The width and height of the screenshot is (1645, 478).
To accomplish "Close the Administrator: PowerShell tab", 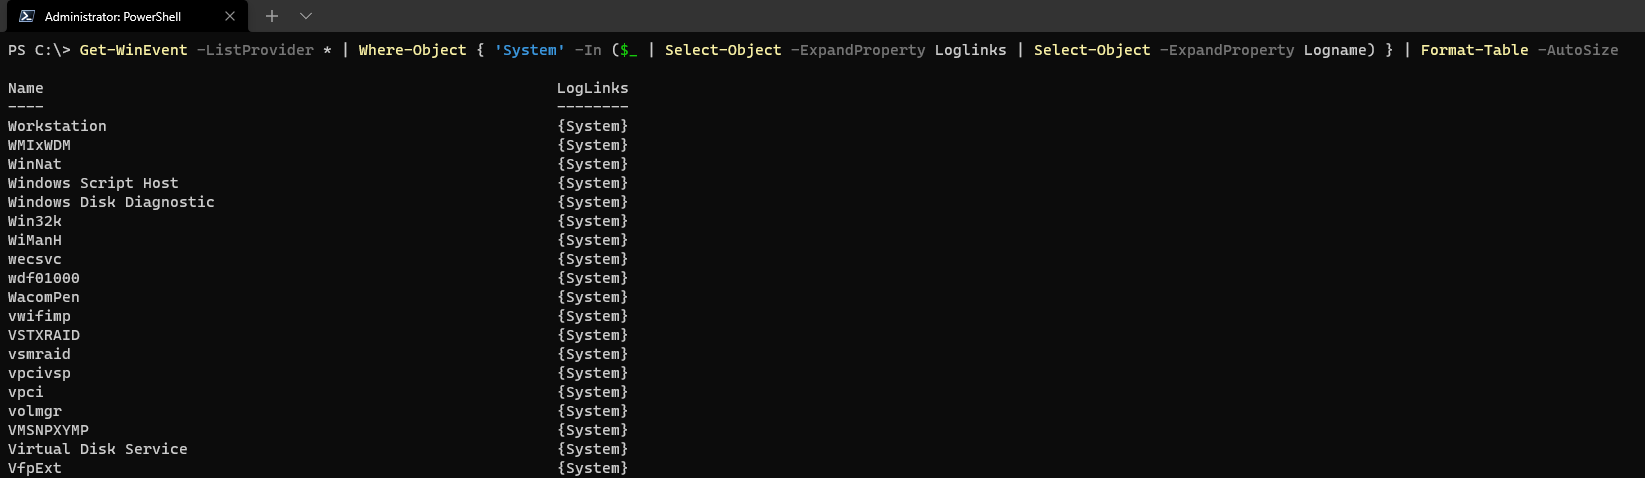I will pos(230,16).
